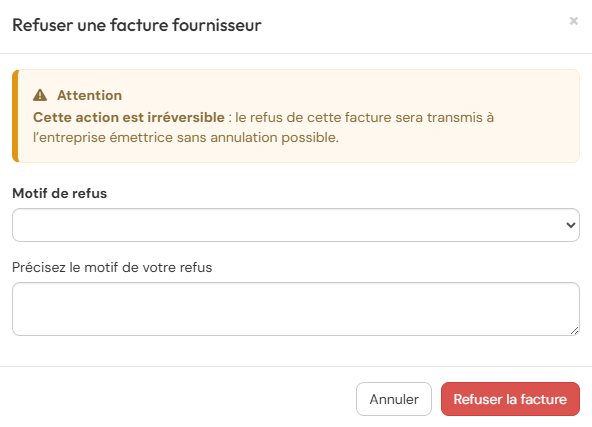Confirm with Refuser la facture button
The image size is (592, 427).
pos(510,399)
